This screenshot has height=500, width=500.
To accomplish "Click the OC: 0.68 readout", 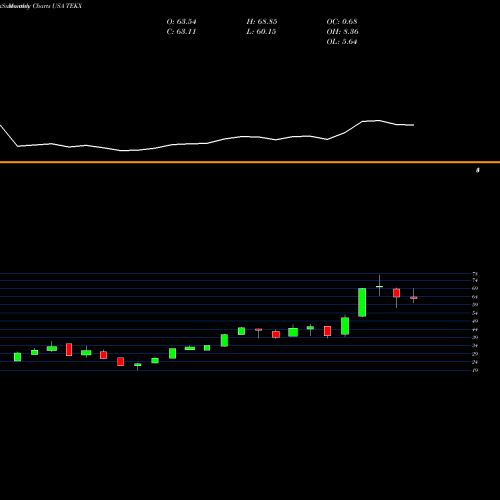I will point(342,22).
